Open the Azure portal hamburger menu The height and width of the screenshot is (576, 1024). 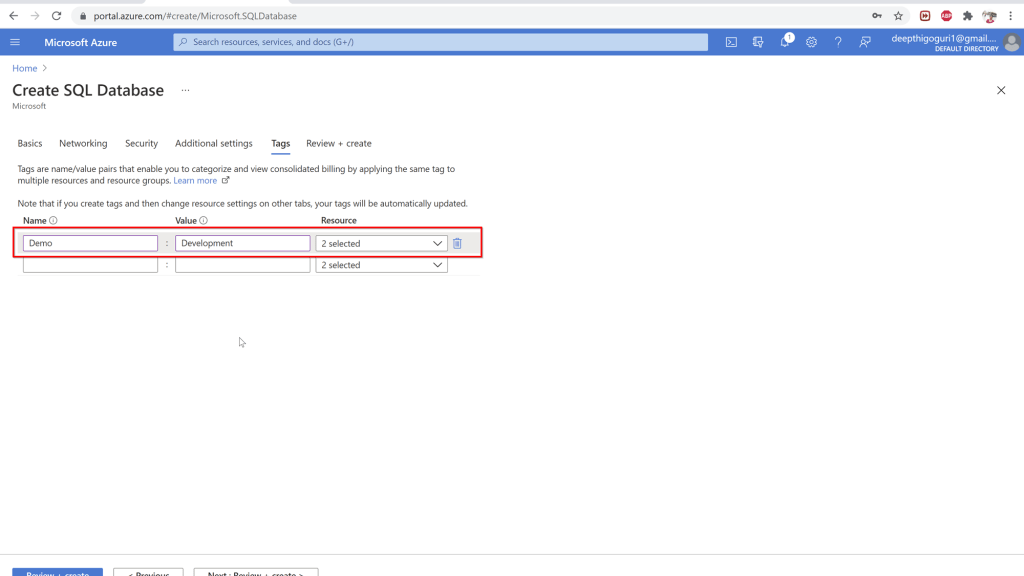[x=15, y=42]
